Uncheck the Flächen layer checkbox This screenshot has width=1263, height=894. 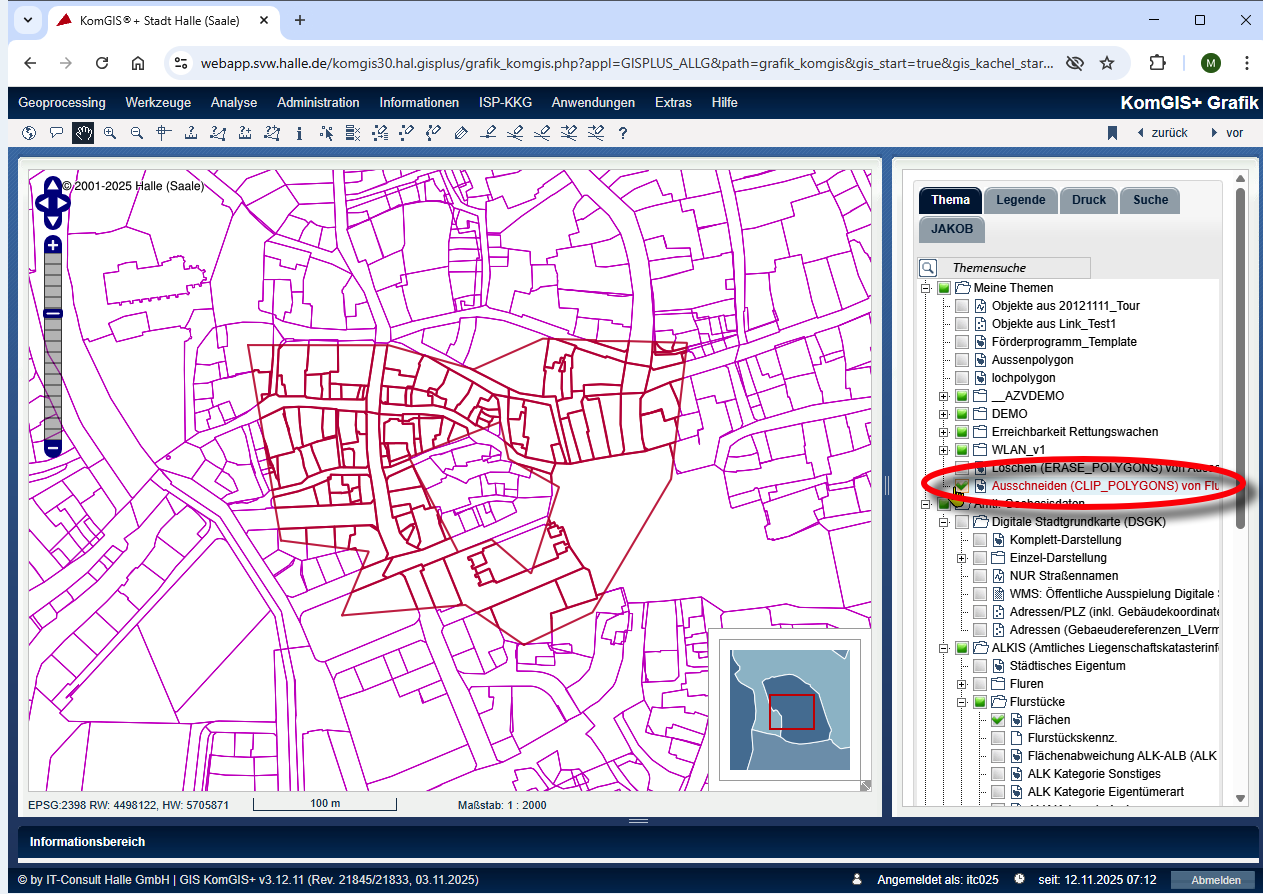click(x=997, y=720)
